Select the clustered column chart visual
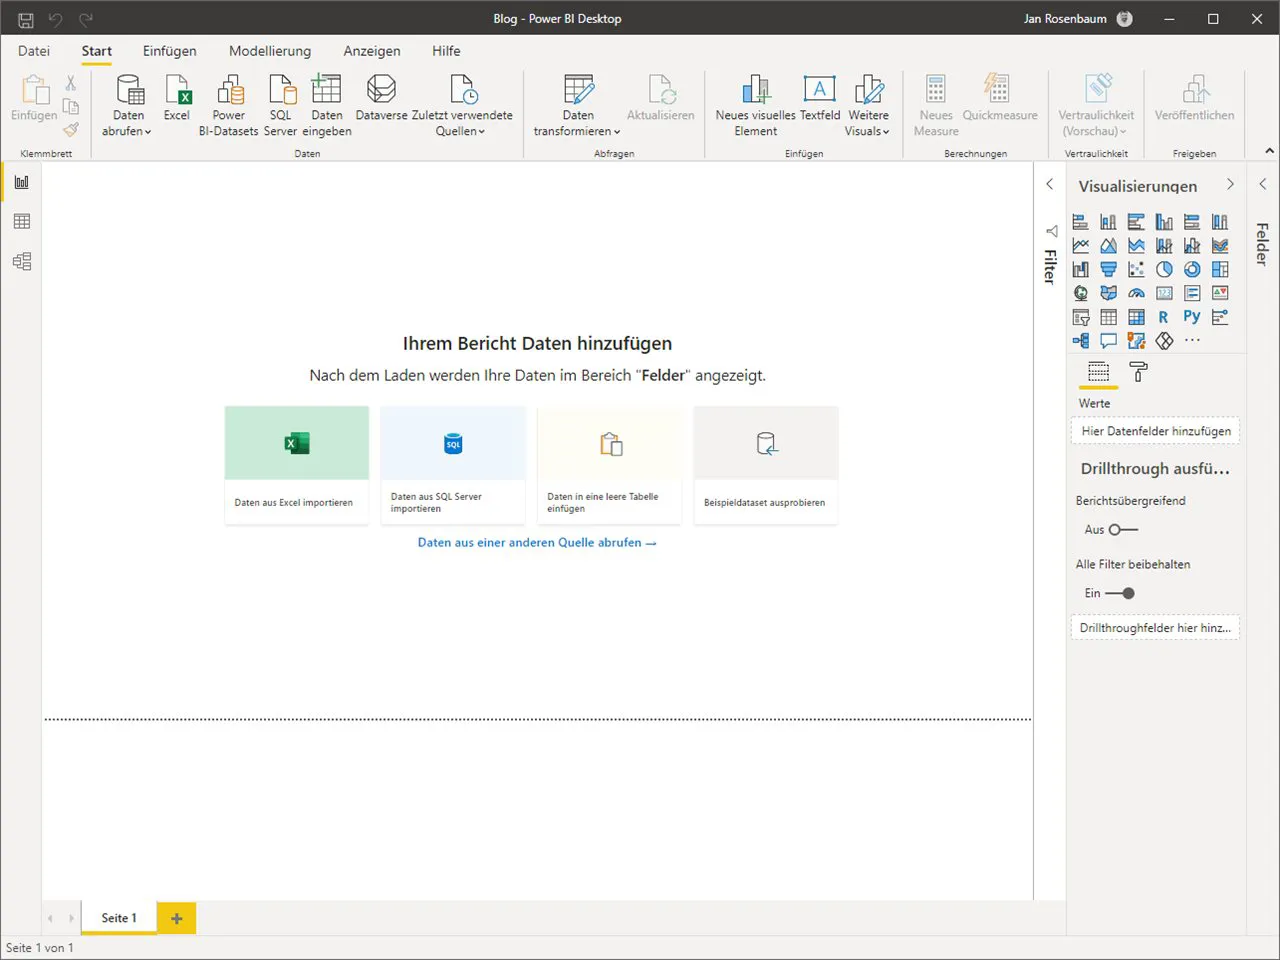The image size is (1280, 960). [x=1164, y=222]
